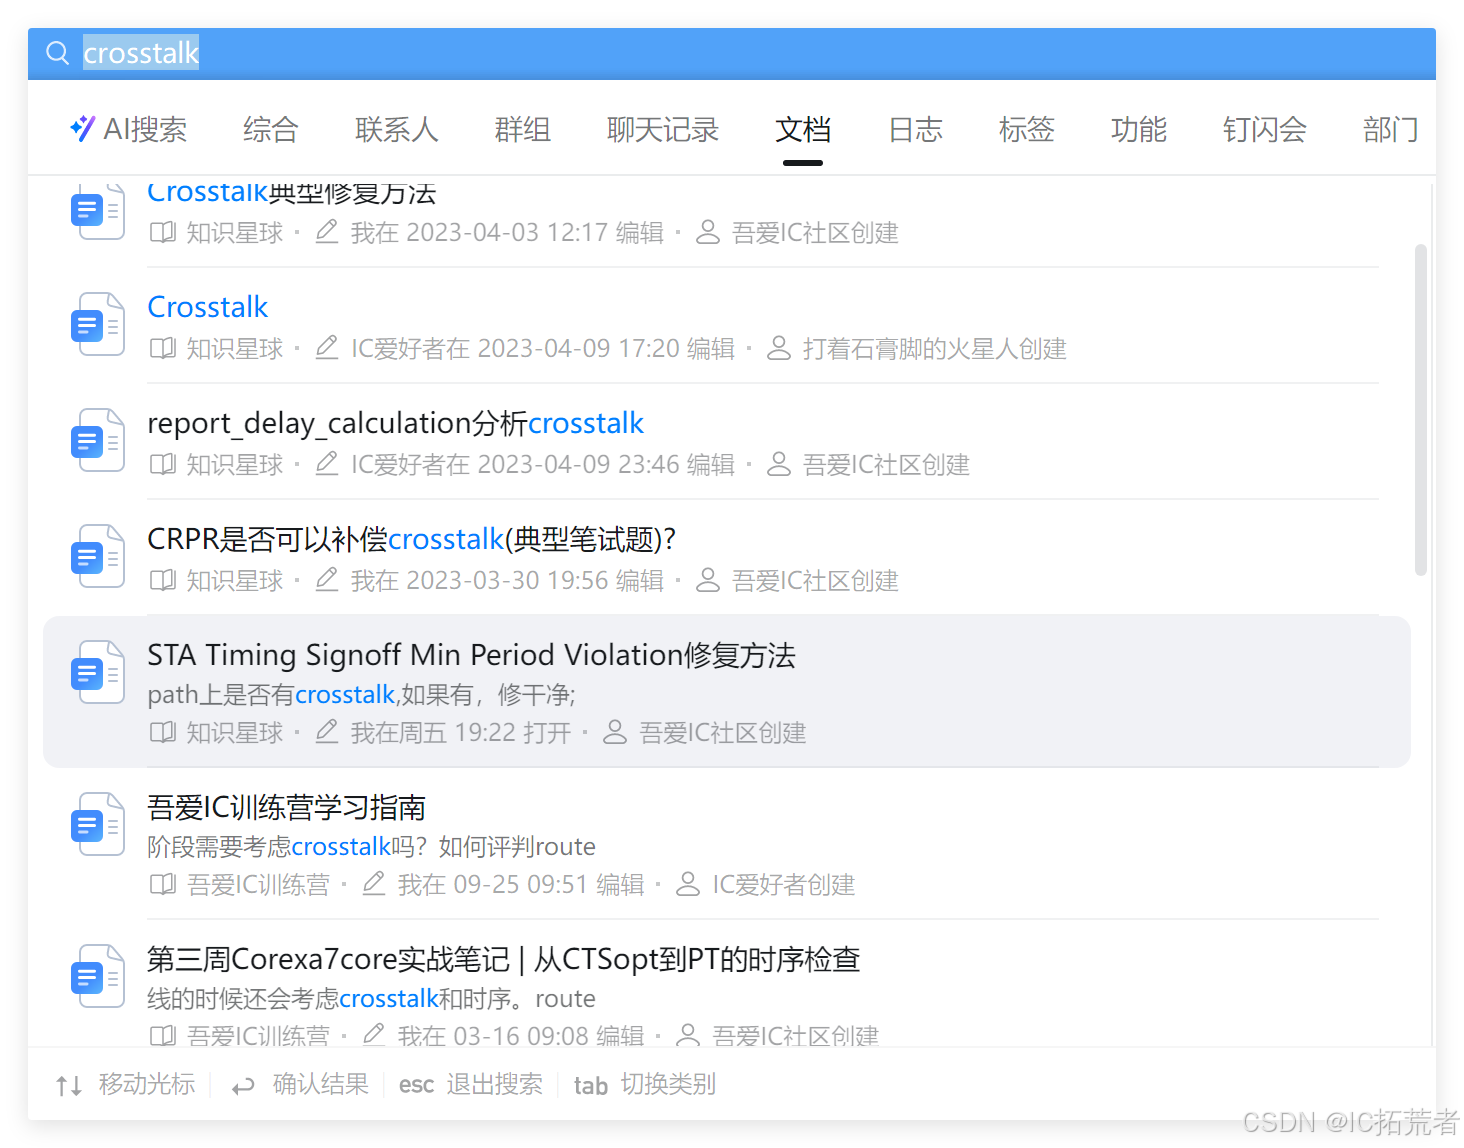The image size is (1464, 1148).
Task: Open 第三周Corexa7core实战笔记 document
Action: [503, 959]
